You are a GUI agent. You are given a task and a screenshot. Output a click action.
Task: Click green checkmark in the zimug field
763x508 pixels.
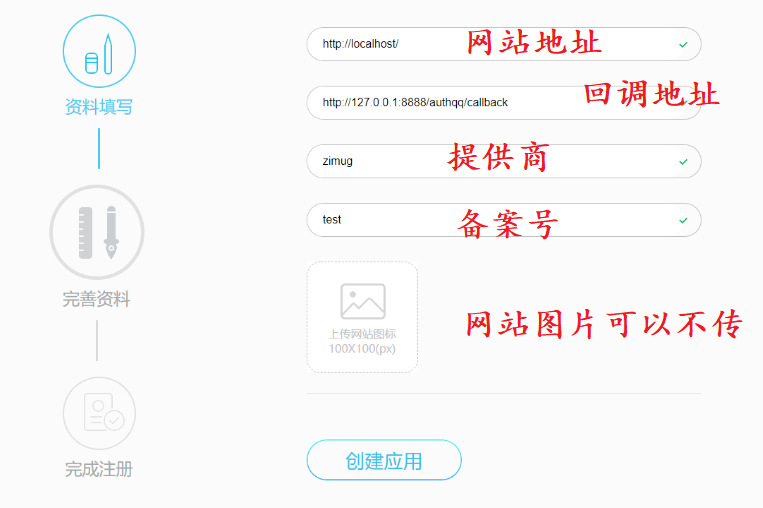pos(683,161)
